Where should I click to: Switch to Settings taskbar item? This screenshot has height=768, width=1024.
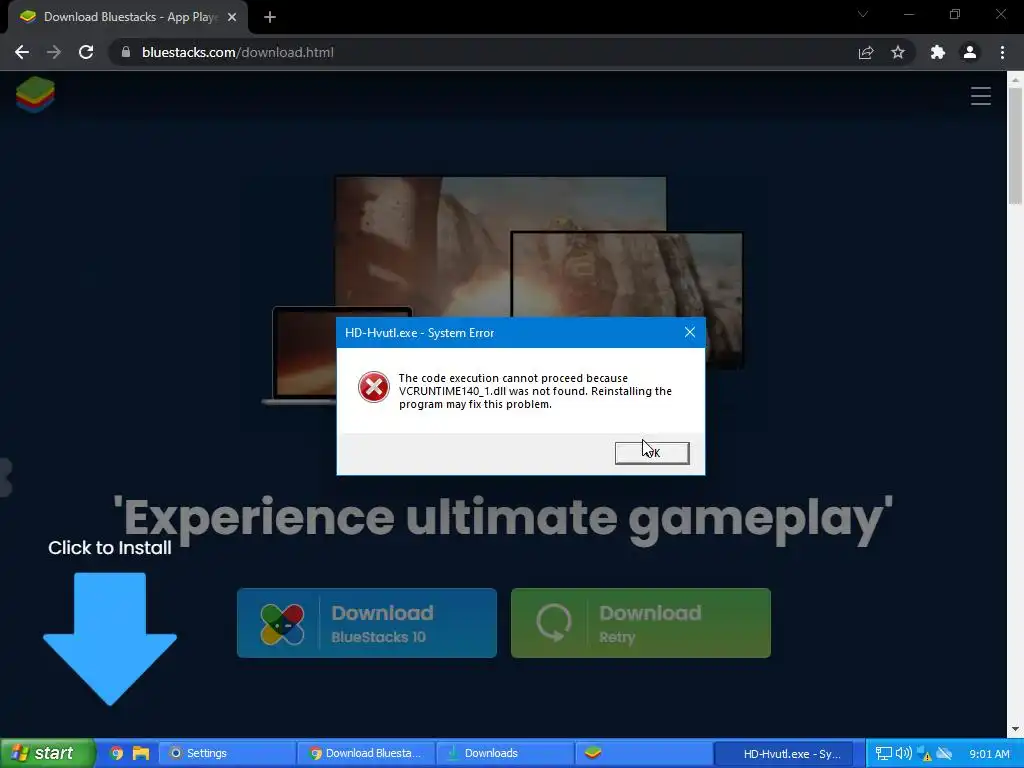[226, 753]
